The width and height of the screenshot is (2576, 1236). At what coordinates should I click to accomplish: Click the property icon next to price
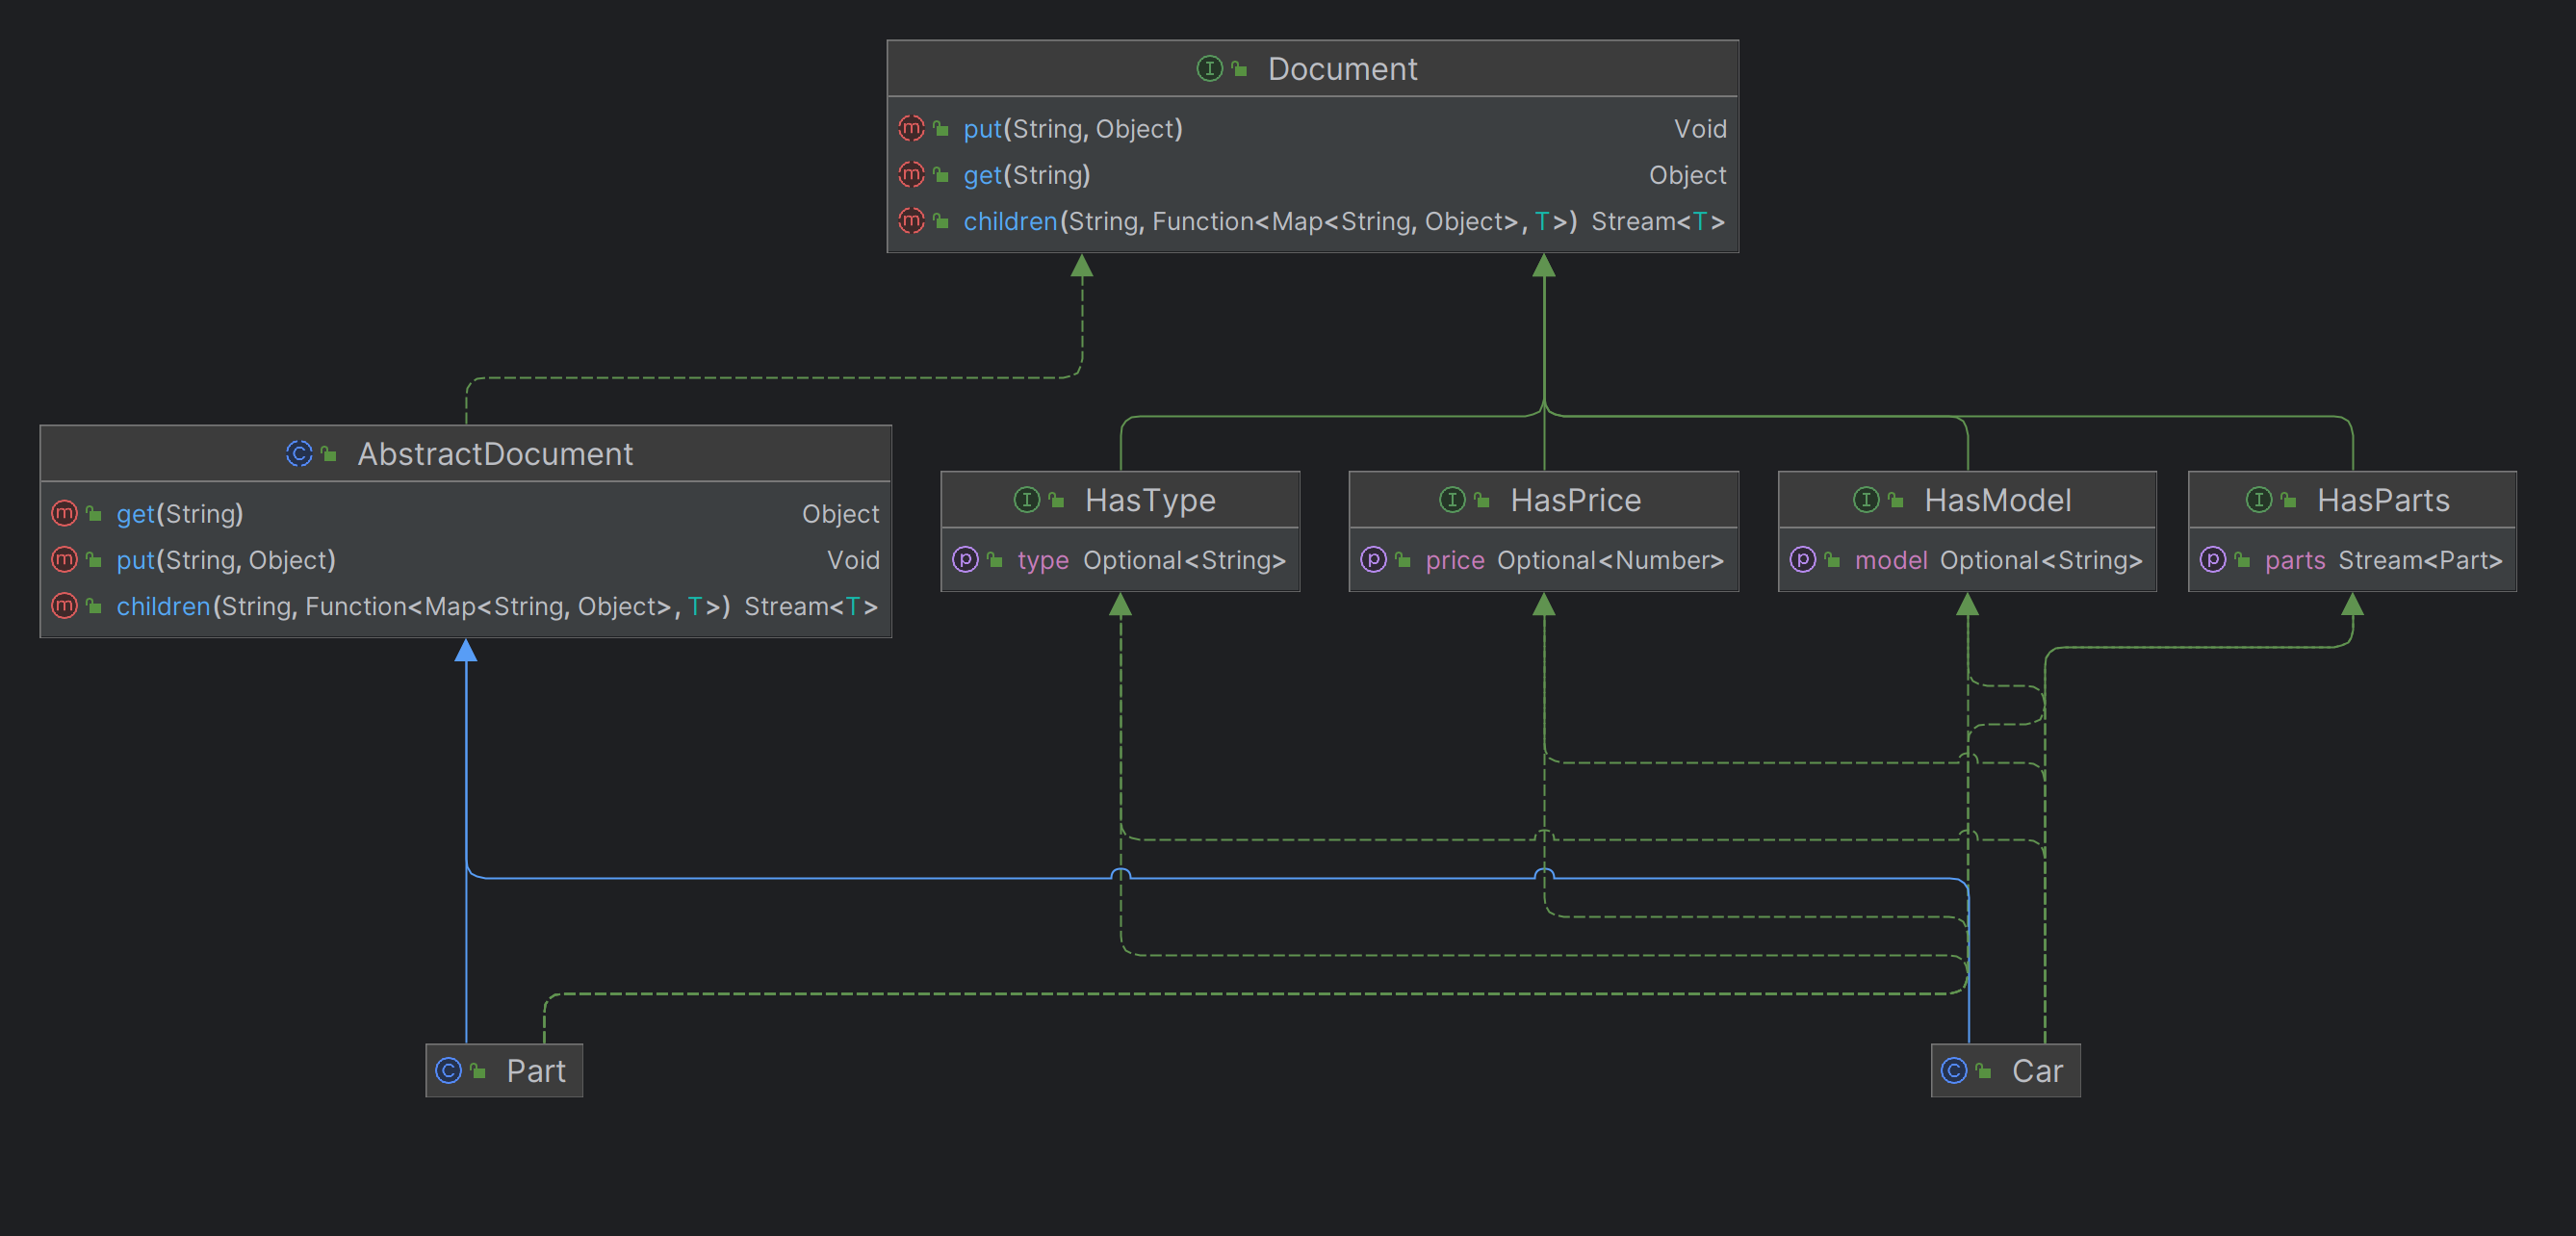click(1373, 560)
